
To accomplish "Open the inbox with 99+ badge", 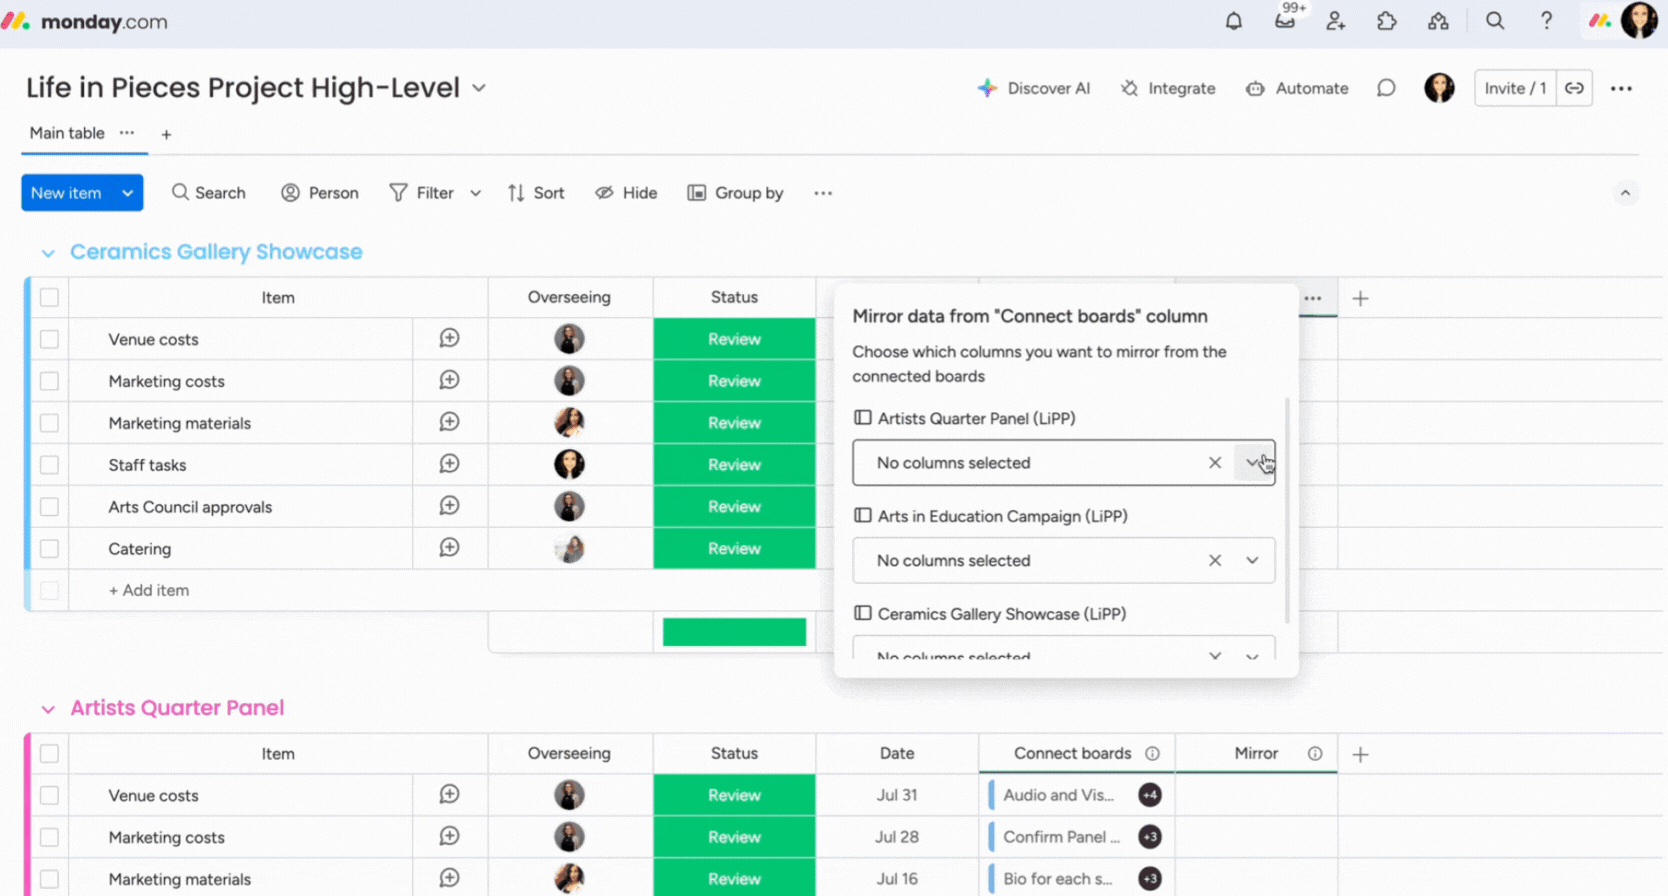I will click(x=1285, y=21).
